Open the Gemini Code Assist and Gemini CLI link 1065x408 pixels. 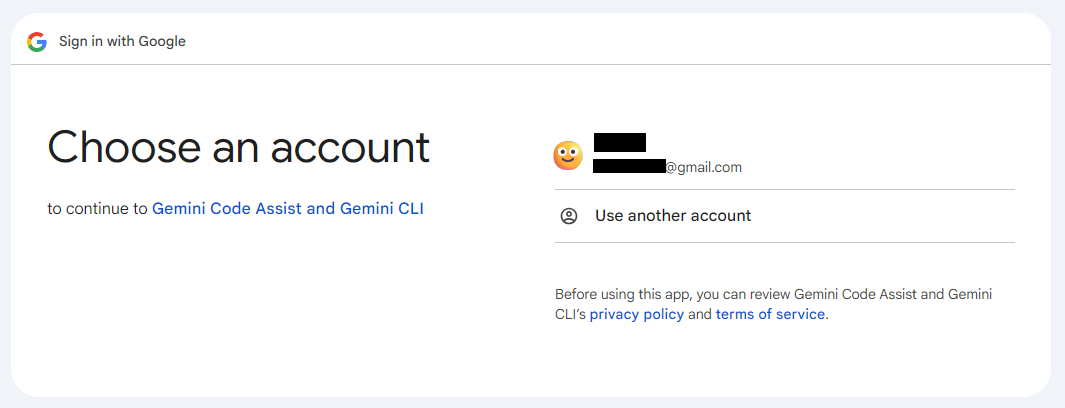288,208
